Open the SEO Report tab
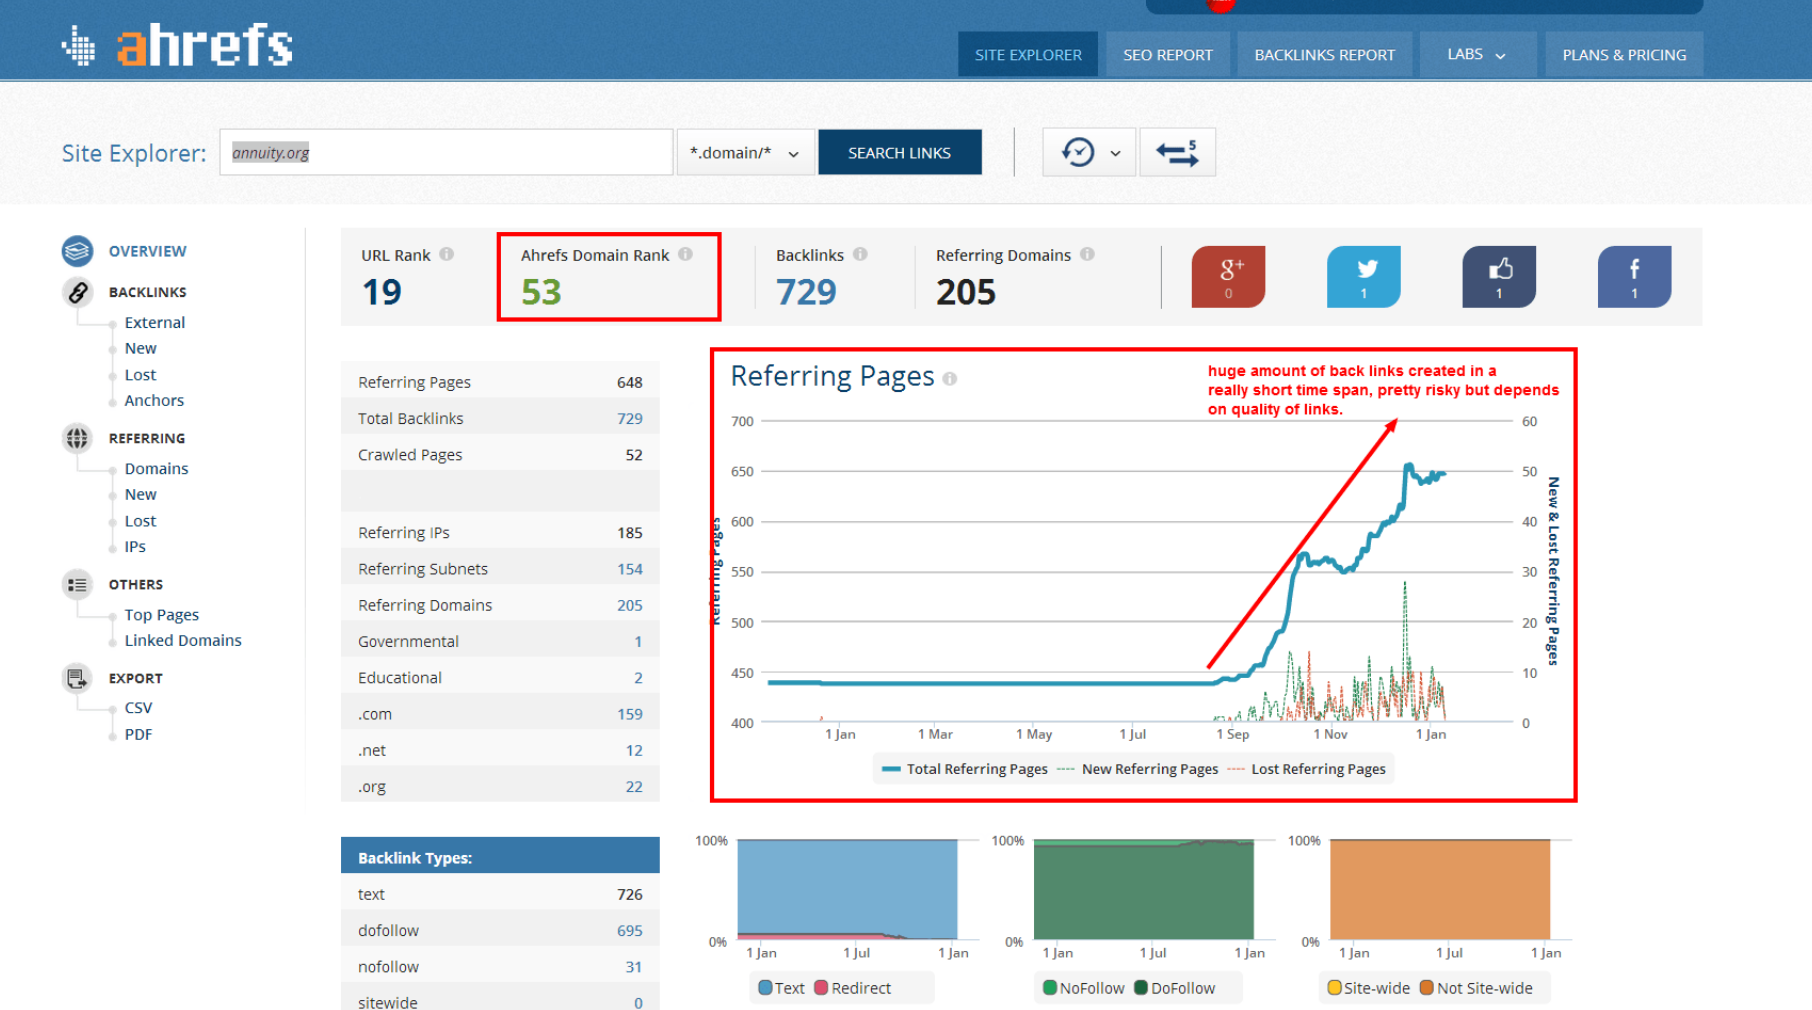 [1168, 54]
